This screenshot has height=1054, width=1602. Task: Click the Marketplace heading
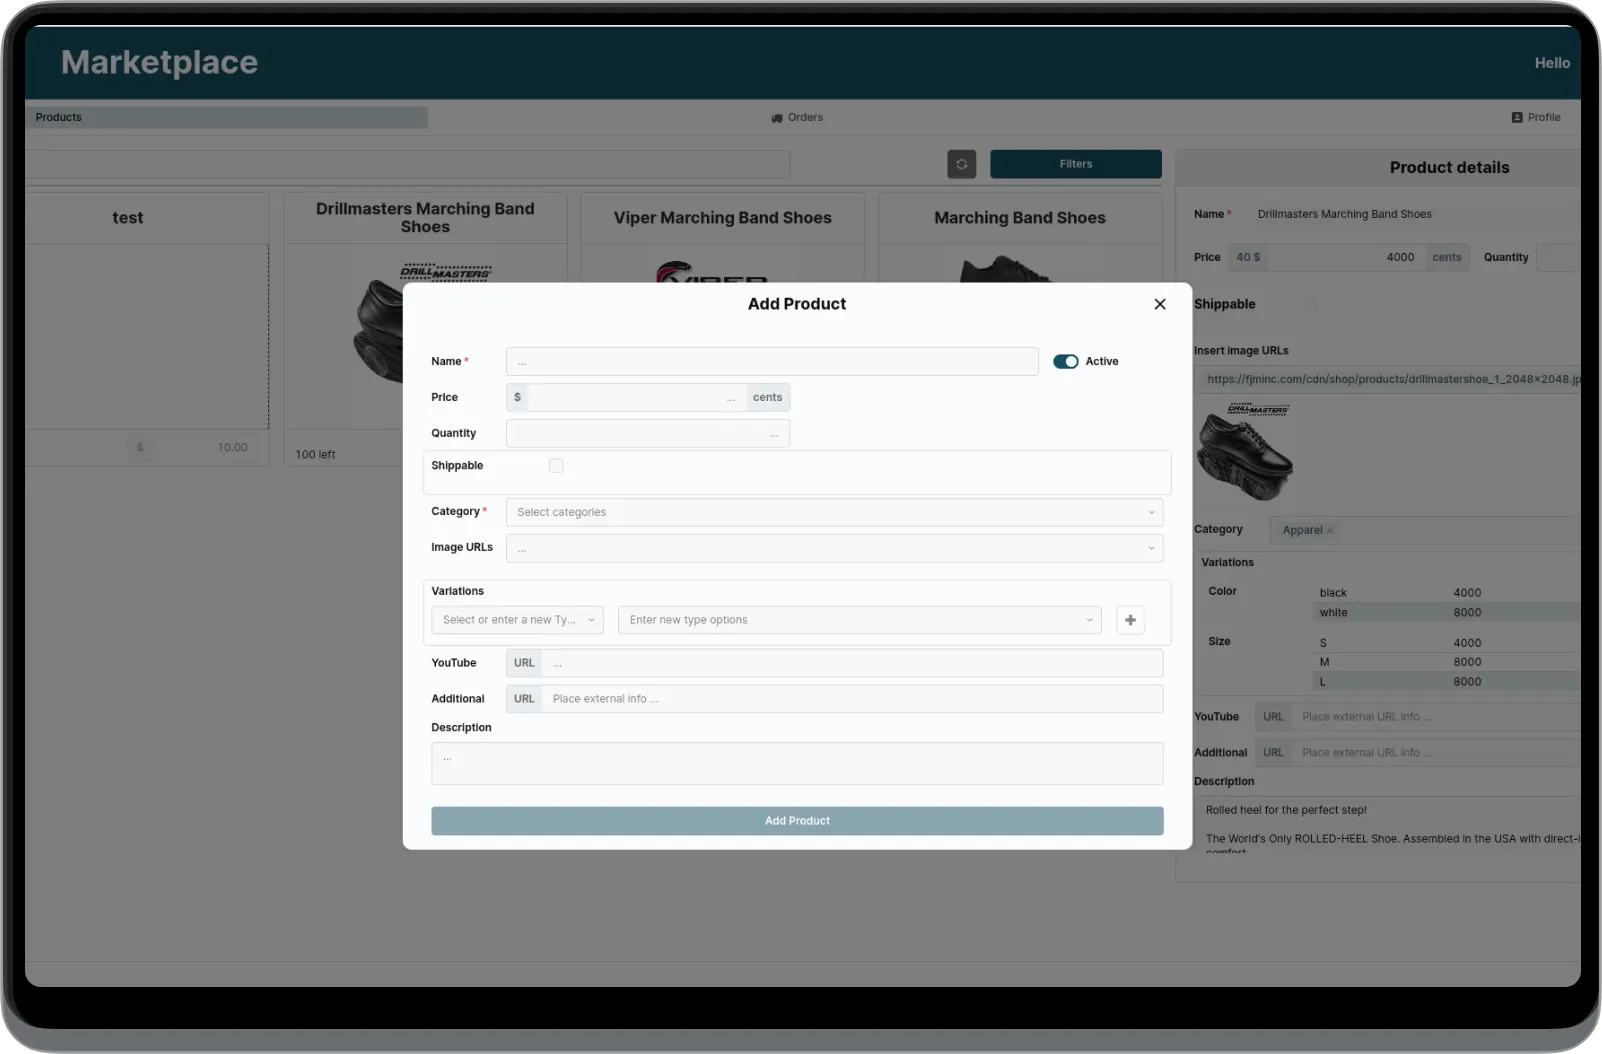pyautogui.click(x=159, y=62)
